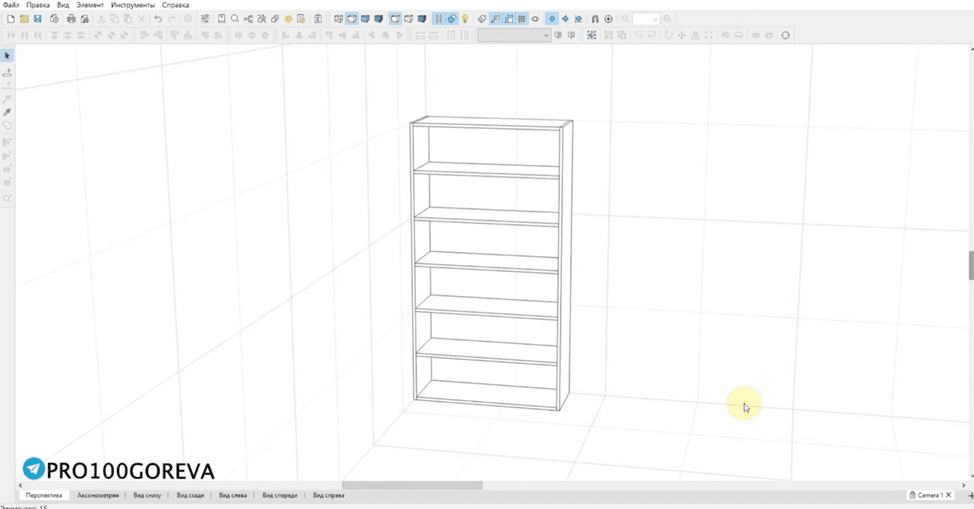Toggle the grid display button
The height and width of the screenshot is (509, 974).
pyautogui.click(x=522, y=19)
